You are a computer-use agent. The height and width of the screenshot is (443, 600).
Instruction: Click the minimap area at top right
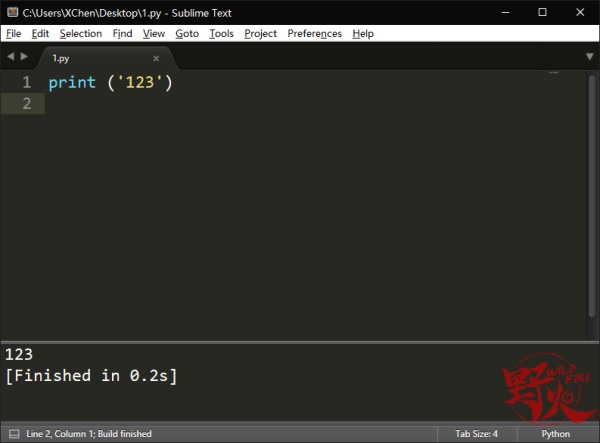pyautogui.click(x=554, y=73)
